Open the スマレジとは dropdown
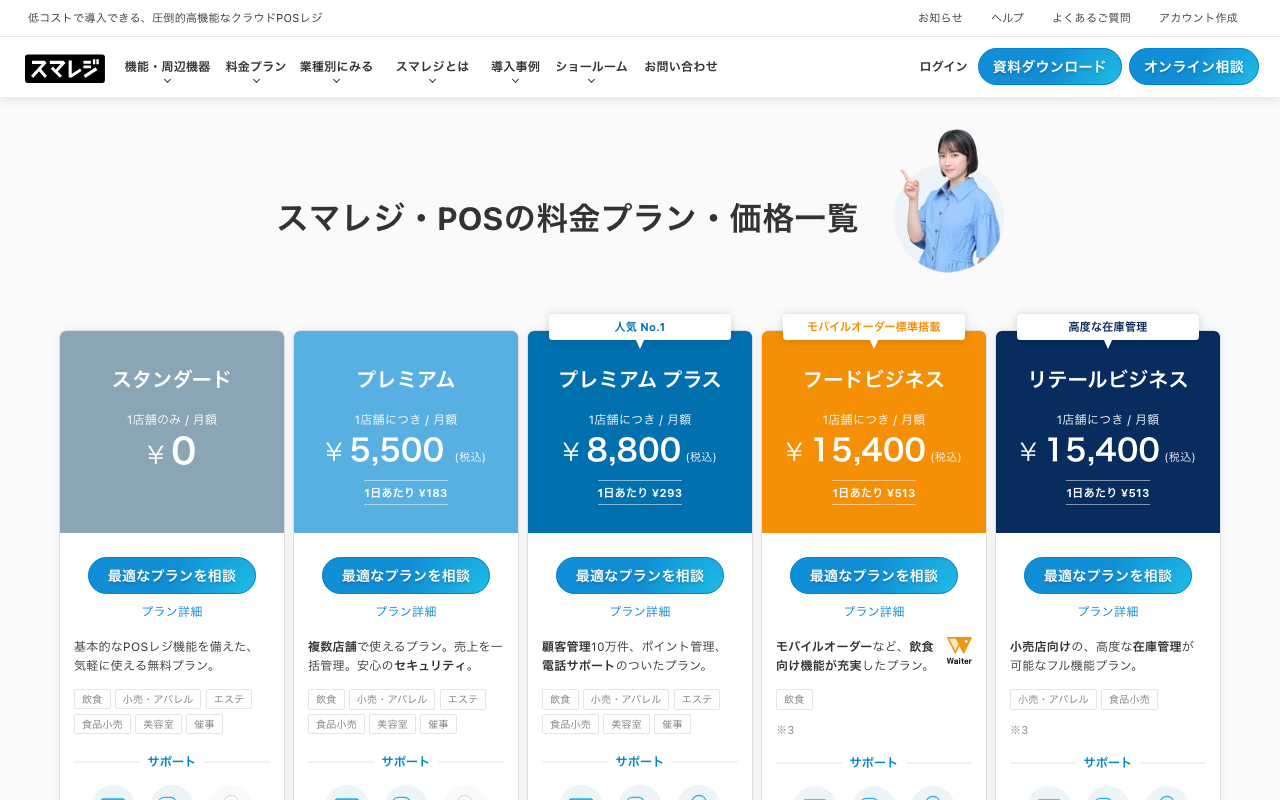 click(x=432, y=67)
